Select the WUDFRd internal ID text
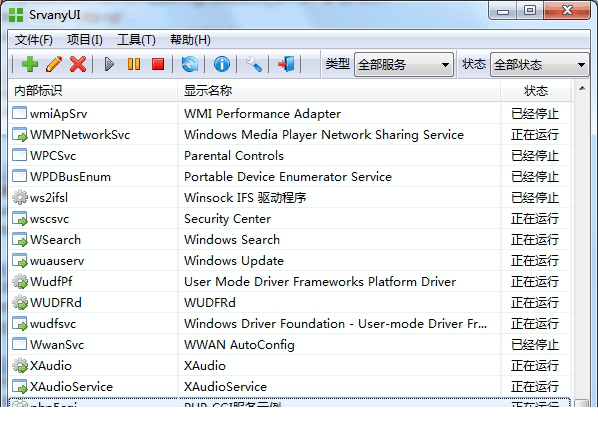This screenshot has width=598, height=423. tap(56, 303)
